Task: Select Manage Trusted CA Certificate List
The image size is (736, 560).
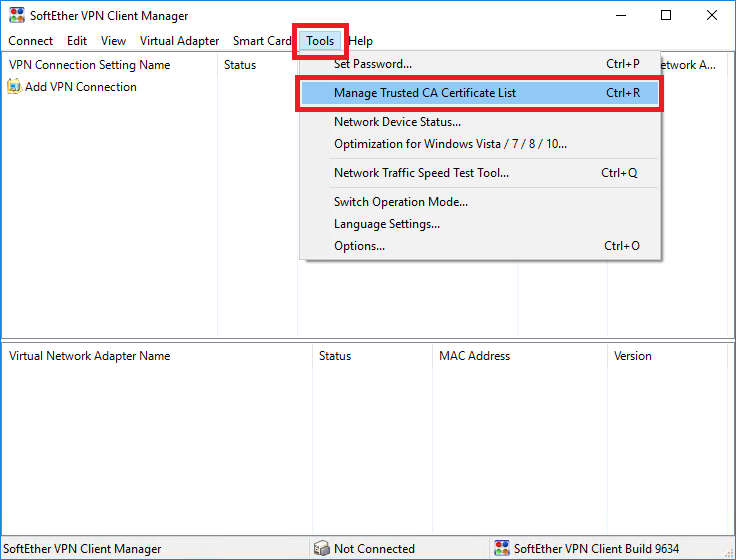Action: [480, 93]
